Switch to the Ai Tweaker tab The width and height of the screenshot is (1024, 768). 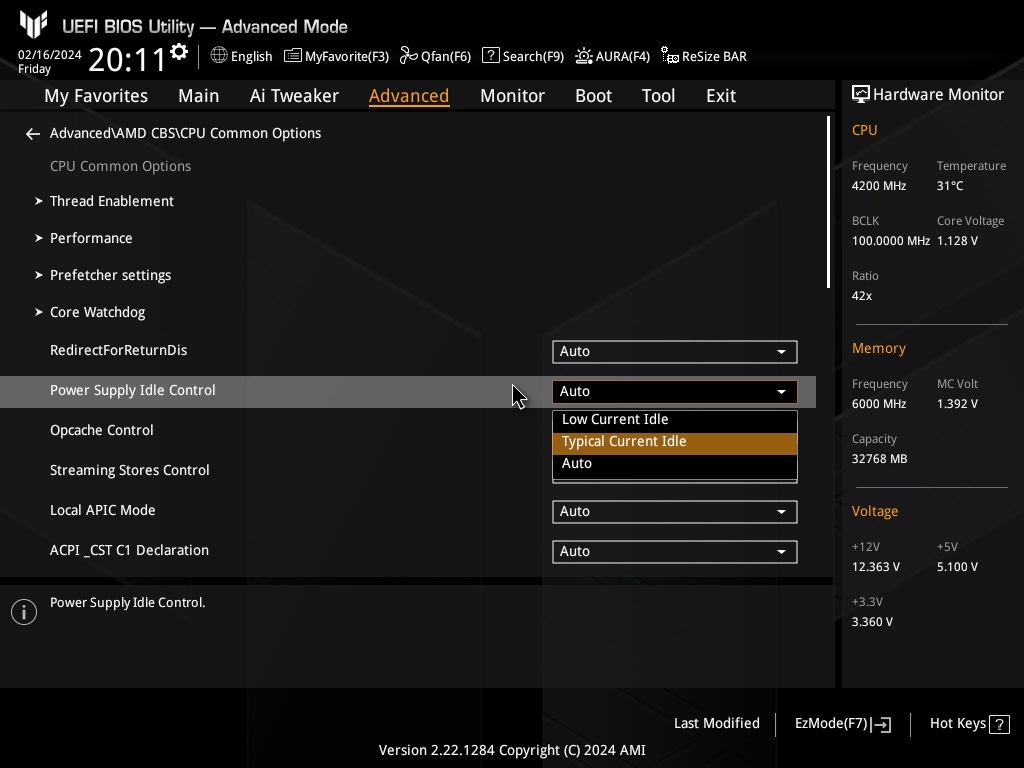(294, 96)
